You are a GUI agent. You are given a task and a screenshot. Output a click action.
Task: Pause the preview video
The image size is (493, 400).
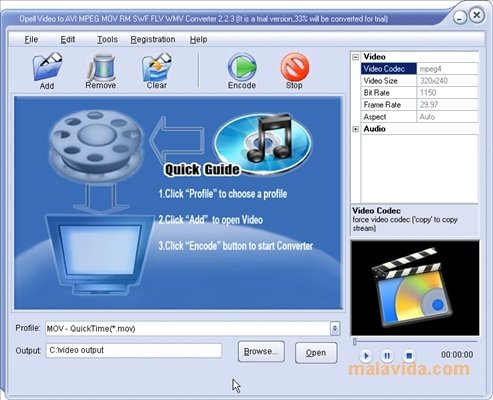(387, 356)
